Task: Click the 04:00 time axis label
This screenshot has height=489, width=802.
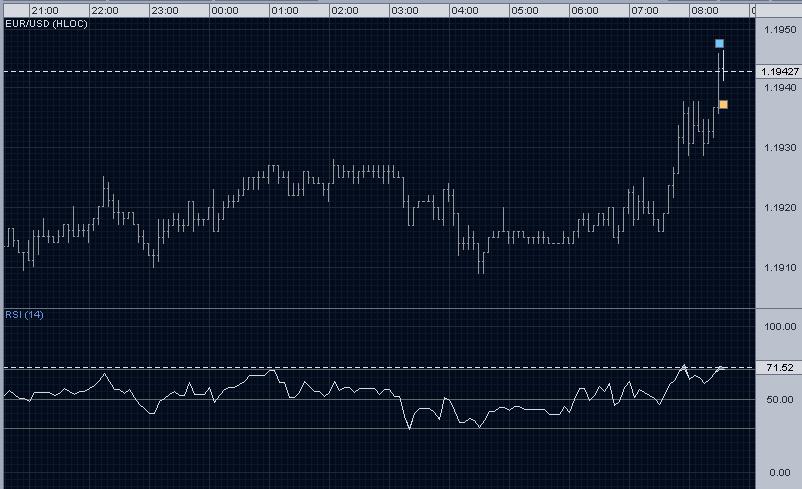Action: (464, 10)
